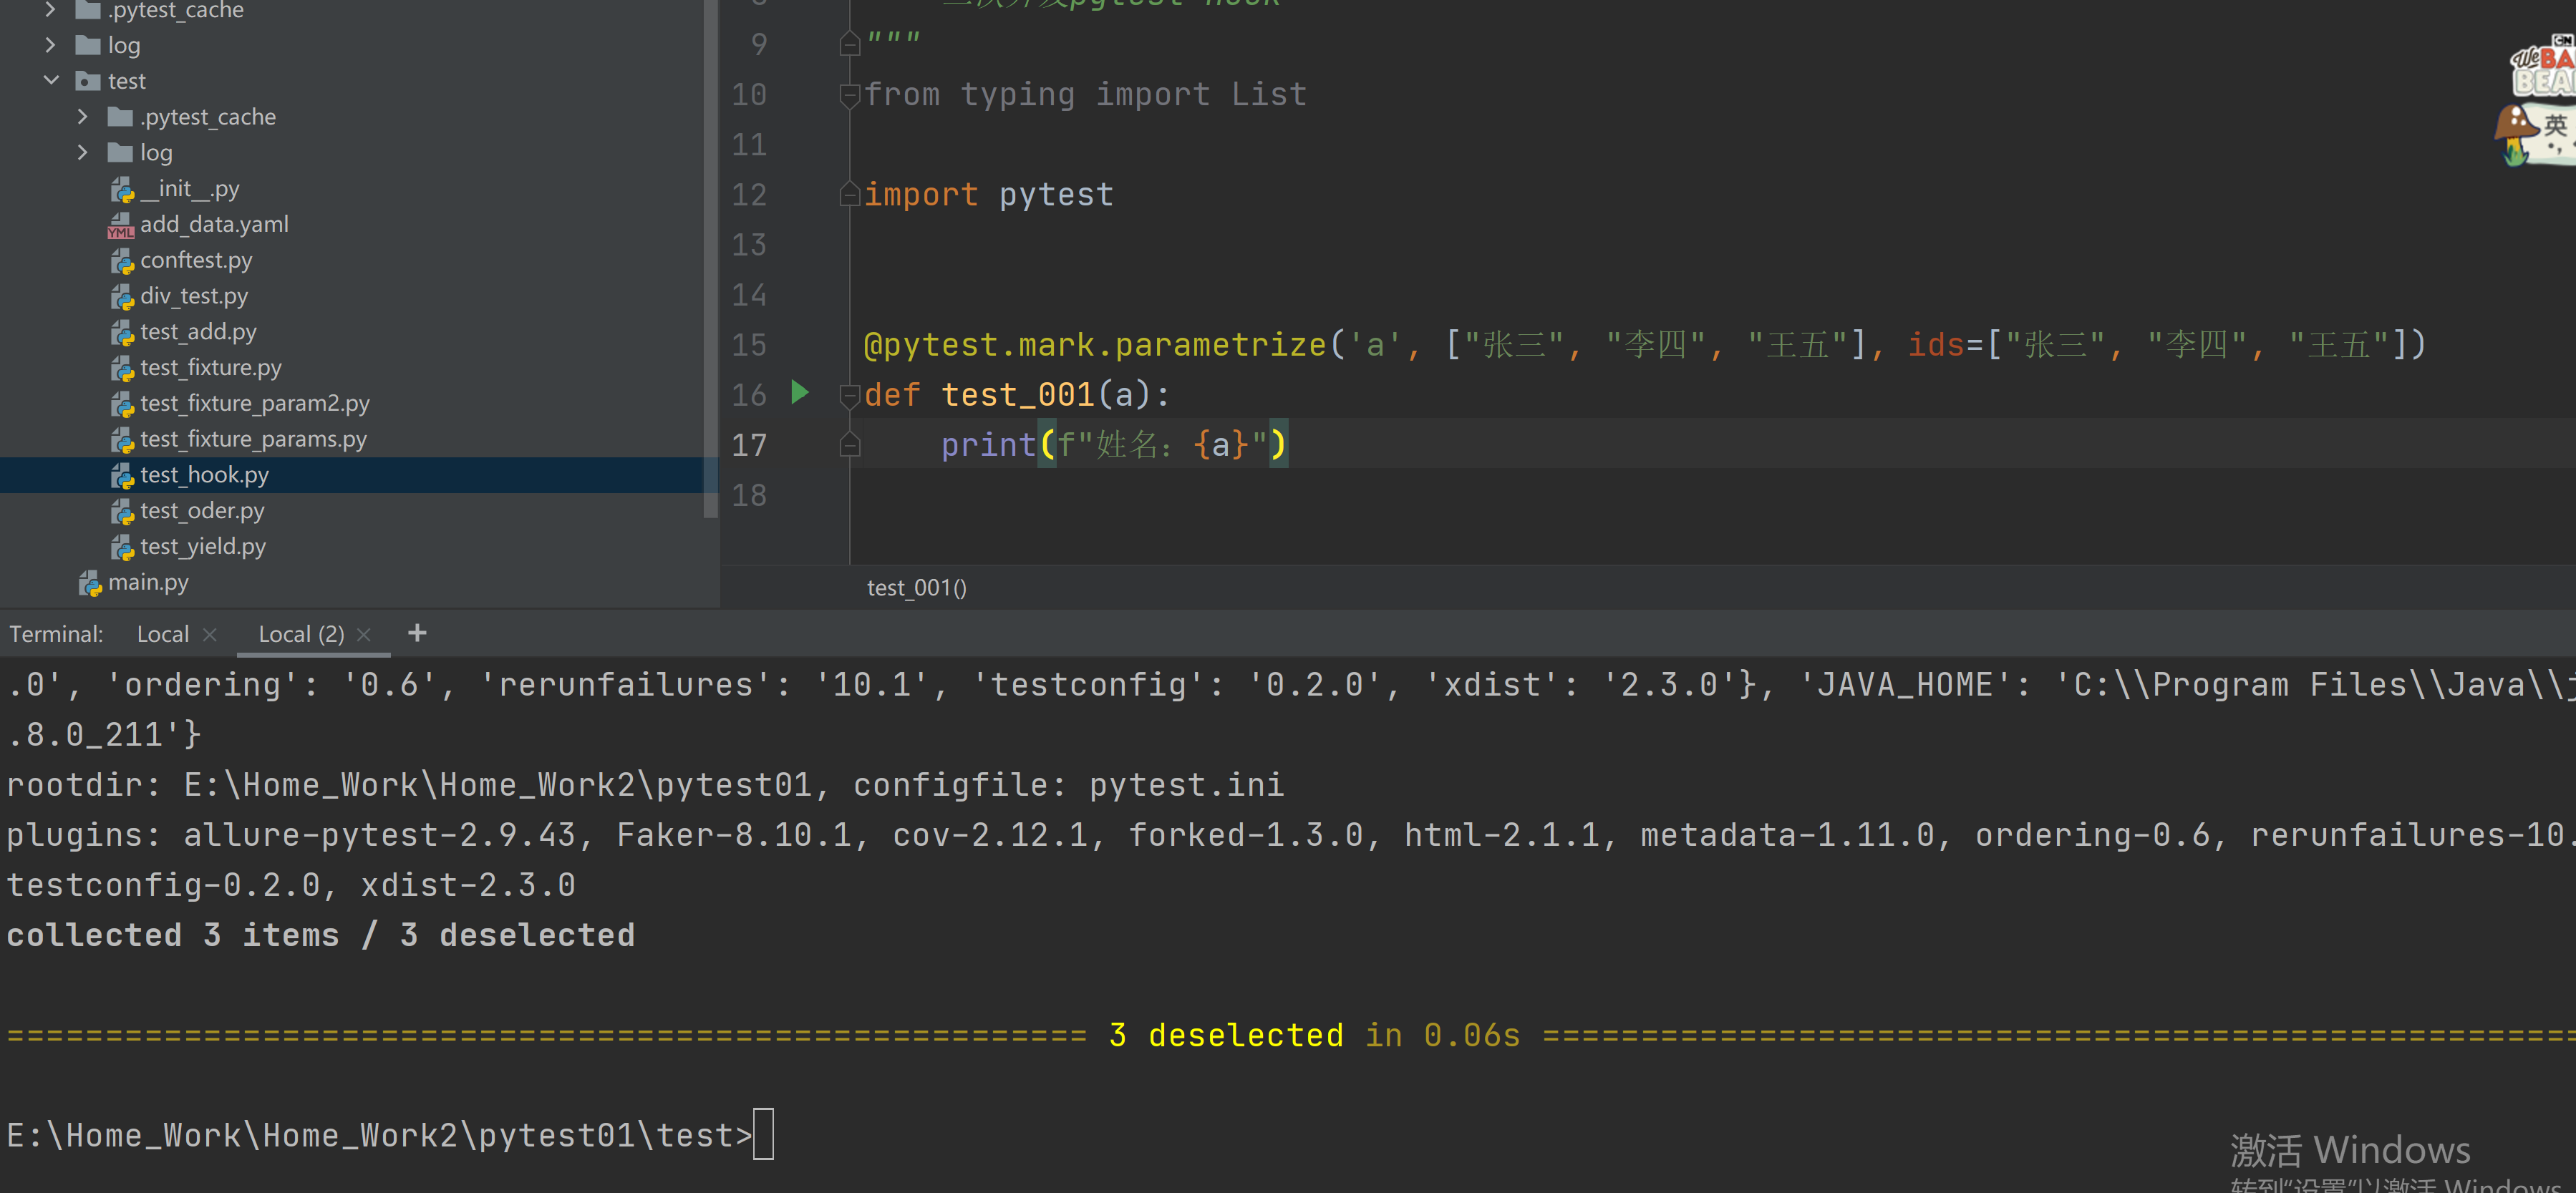The width and height of the screenshot is (2576, 1193).
Task: Click the green run gutter arrow for test_001
Action: (799, 392)
